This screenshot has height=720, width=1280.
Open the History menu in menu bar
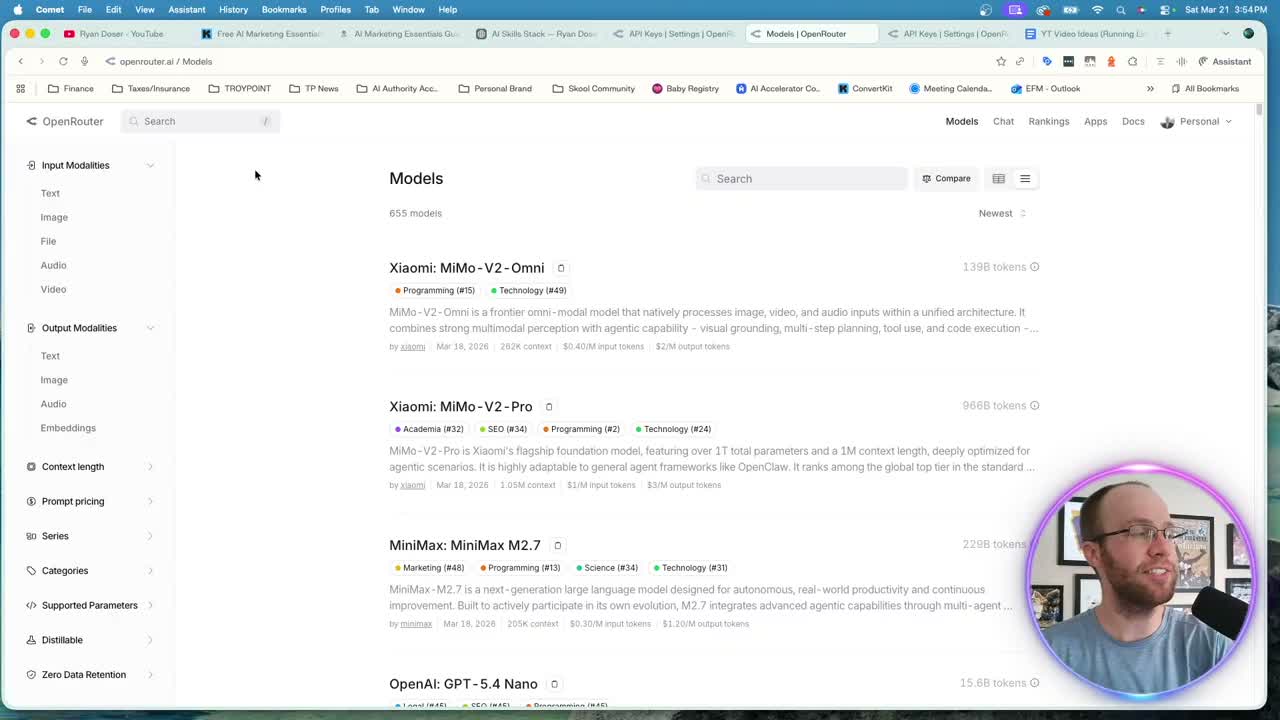tap(233, 10)
